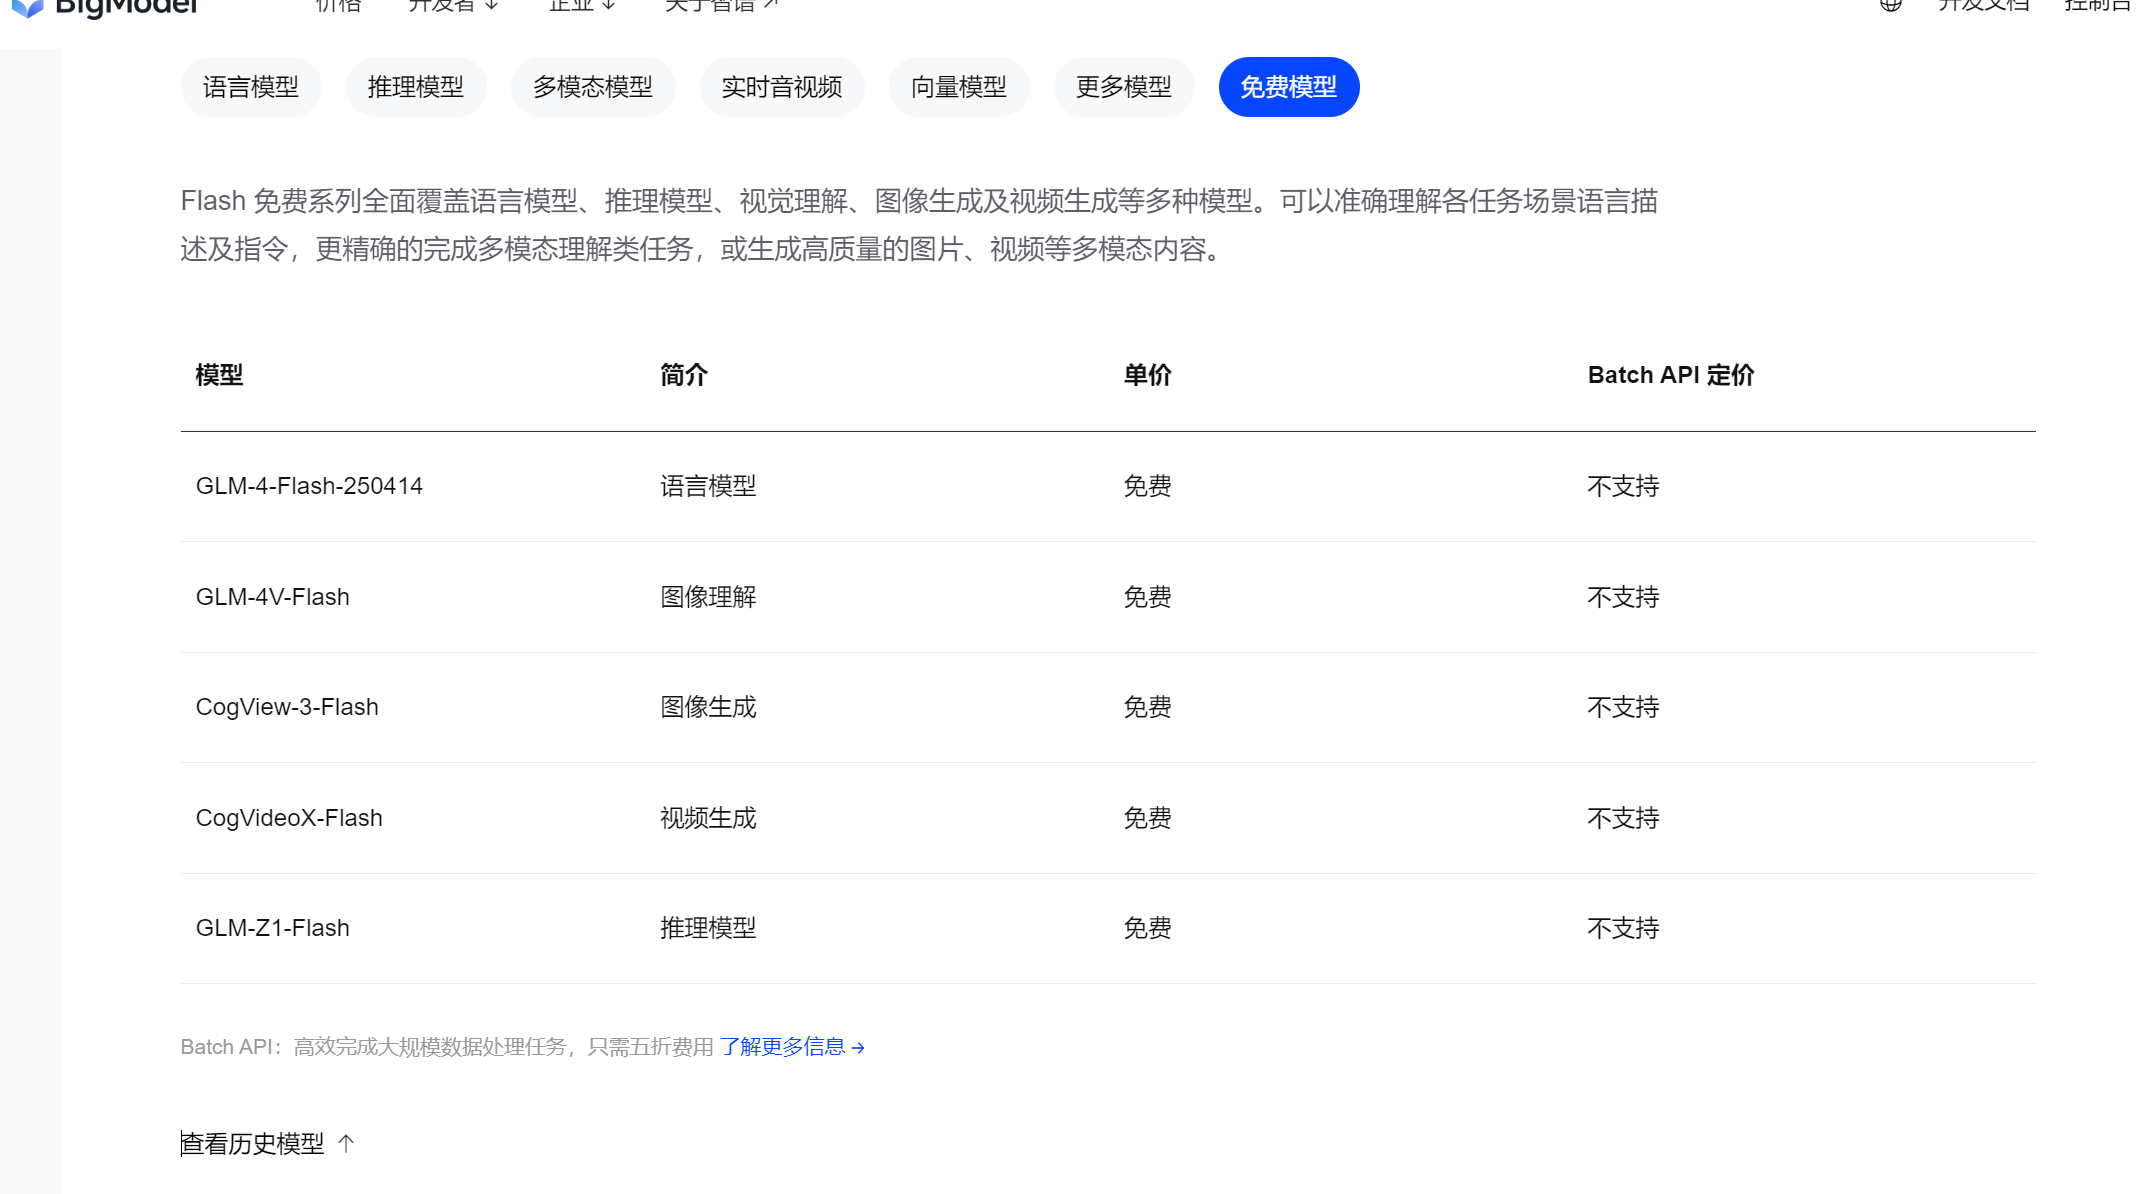Image resolution: width=2142 pixels, height=1194 pixels.
Task: Click the BigModel logo icon
Action: pyautogui.click(x=28, y=8)
